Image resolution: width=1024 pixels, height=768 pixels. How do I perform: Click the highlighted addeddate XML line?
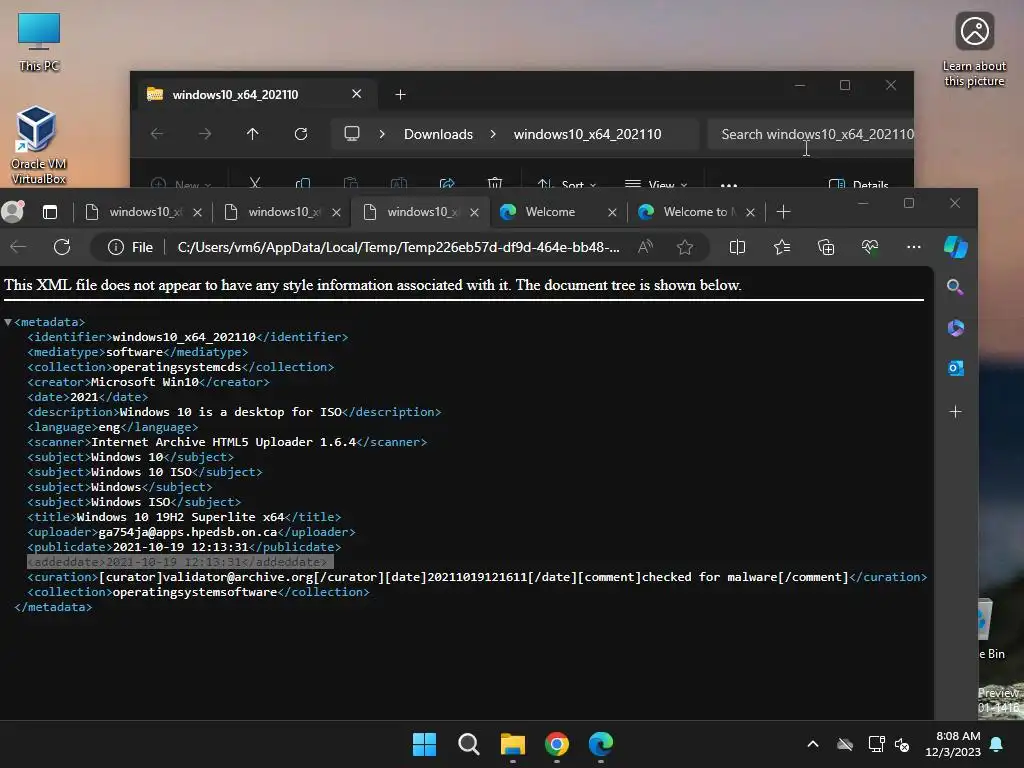click(180, 562)
